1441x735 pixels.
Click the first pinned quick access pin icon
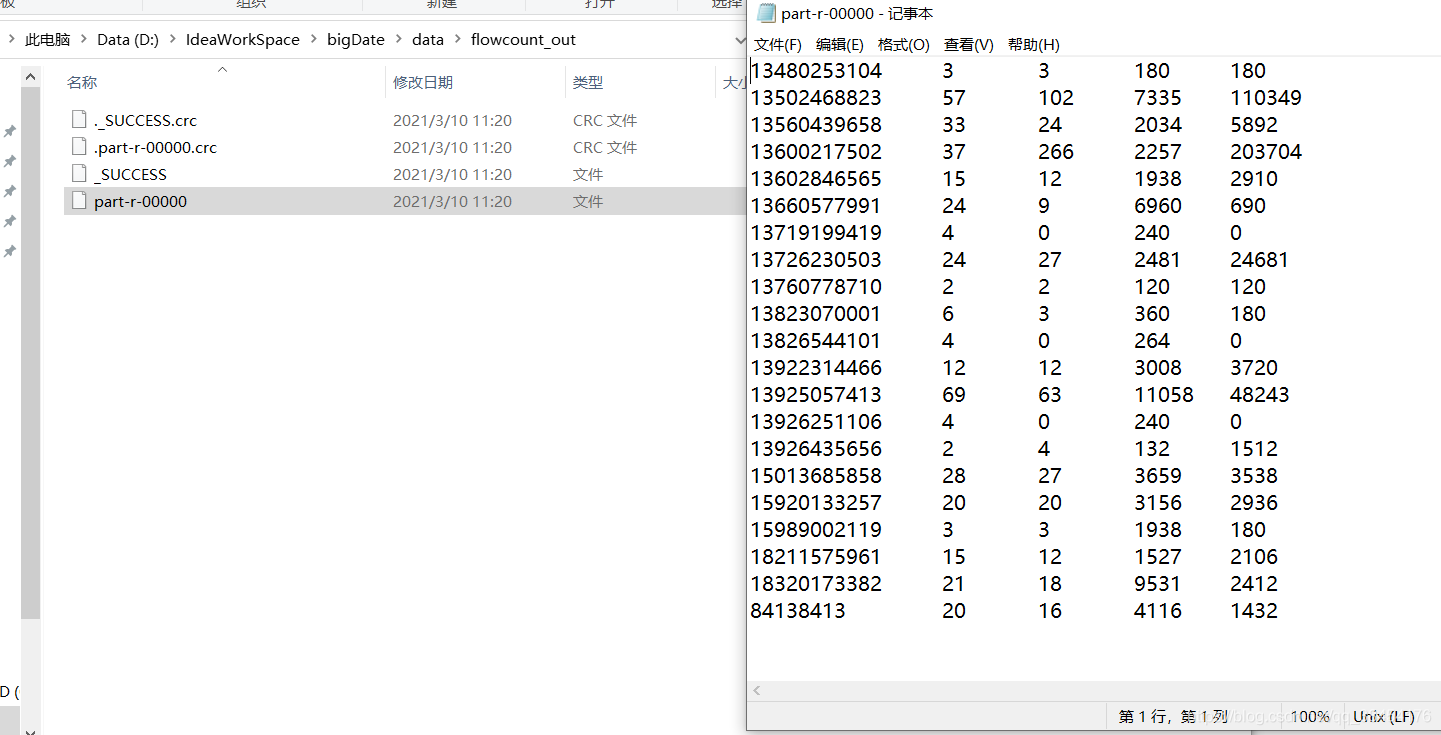tap(10, 131)
